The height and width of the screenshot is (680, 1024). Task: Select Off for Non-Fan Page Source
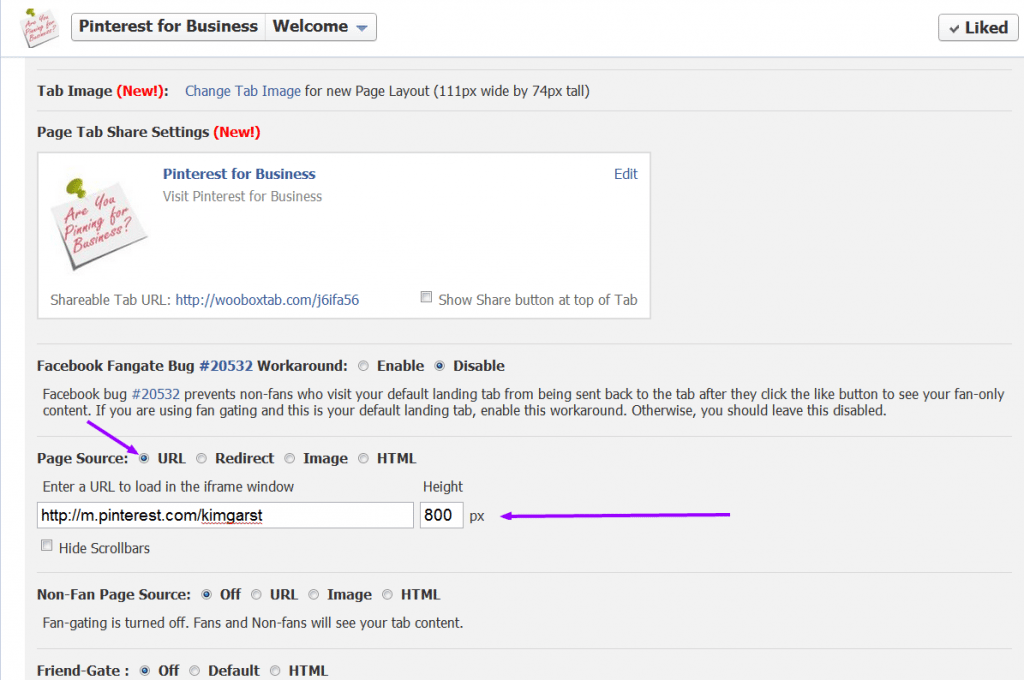pyautogui.click(x=206, y=594)
